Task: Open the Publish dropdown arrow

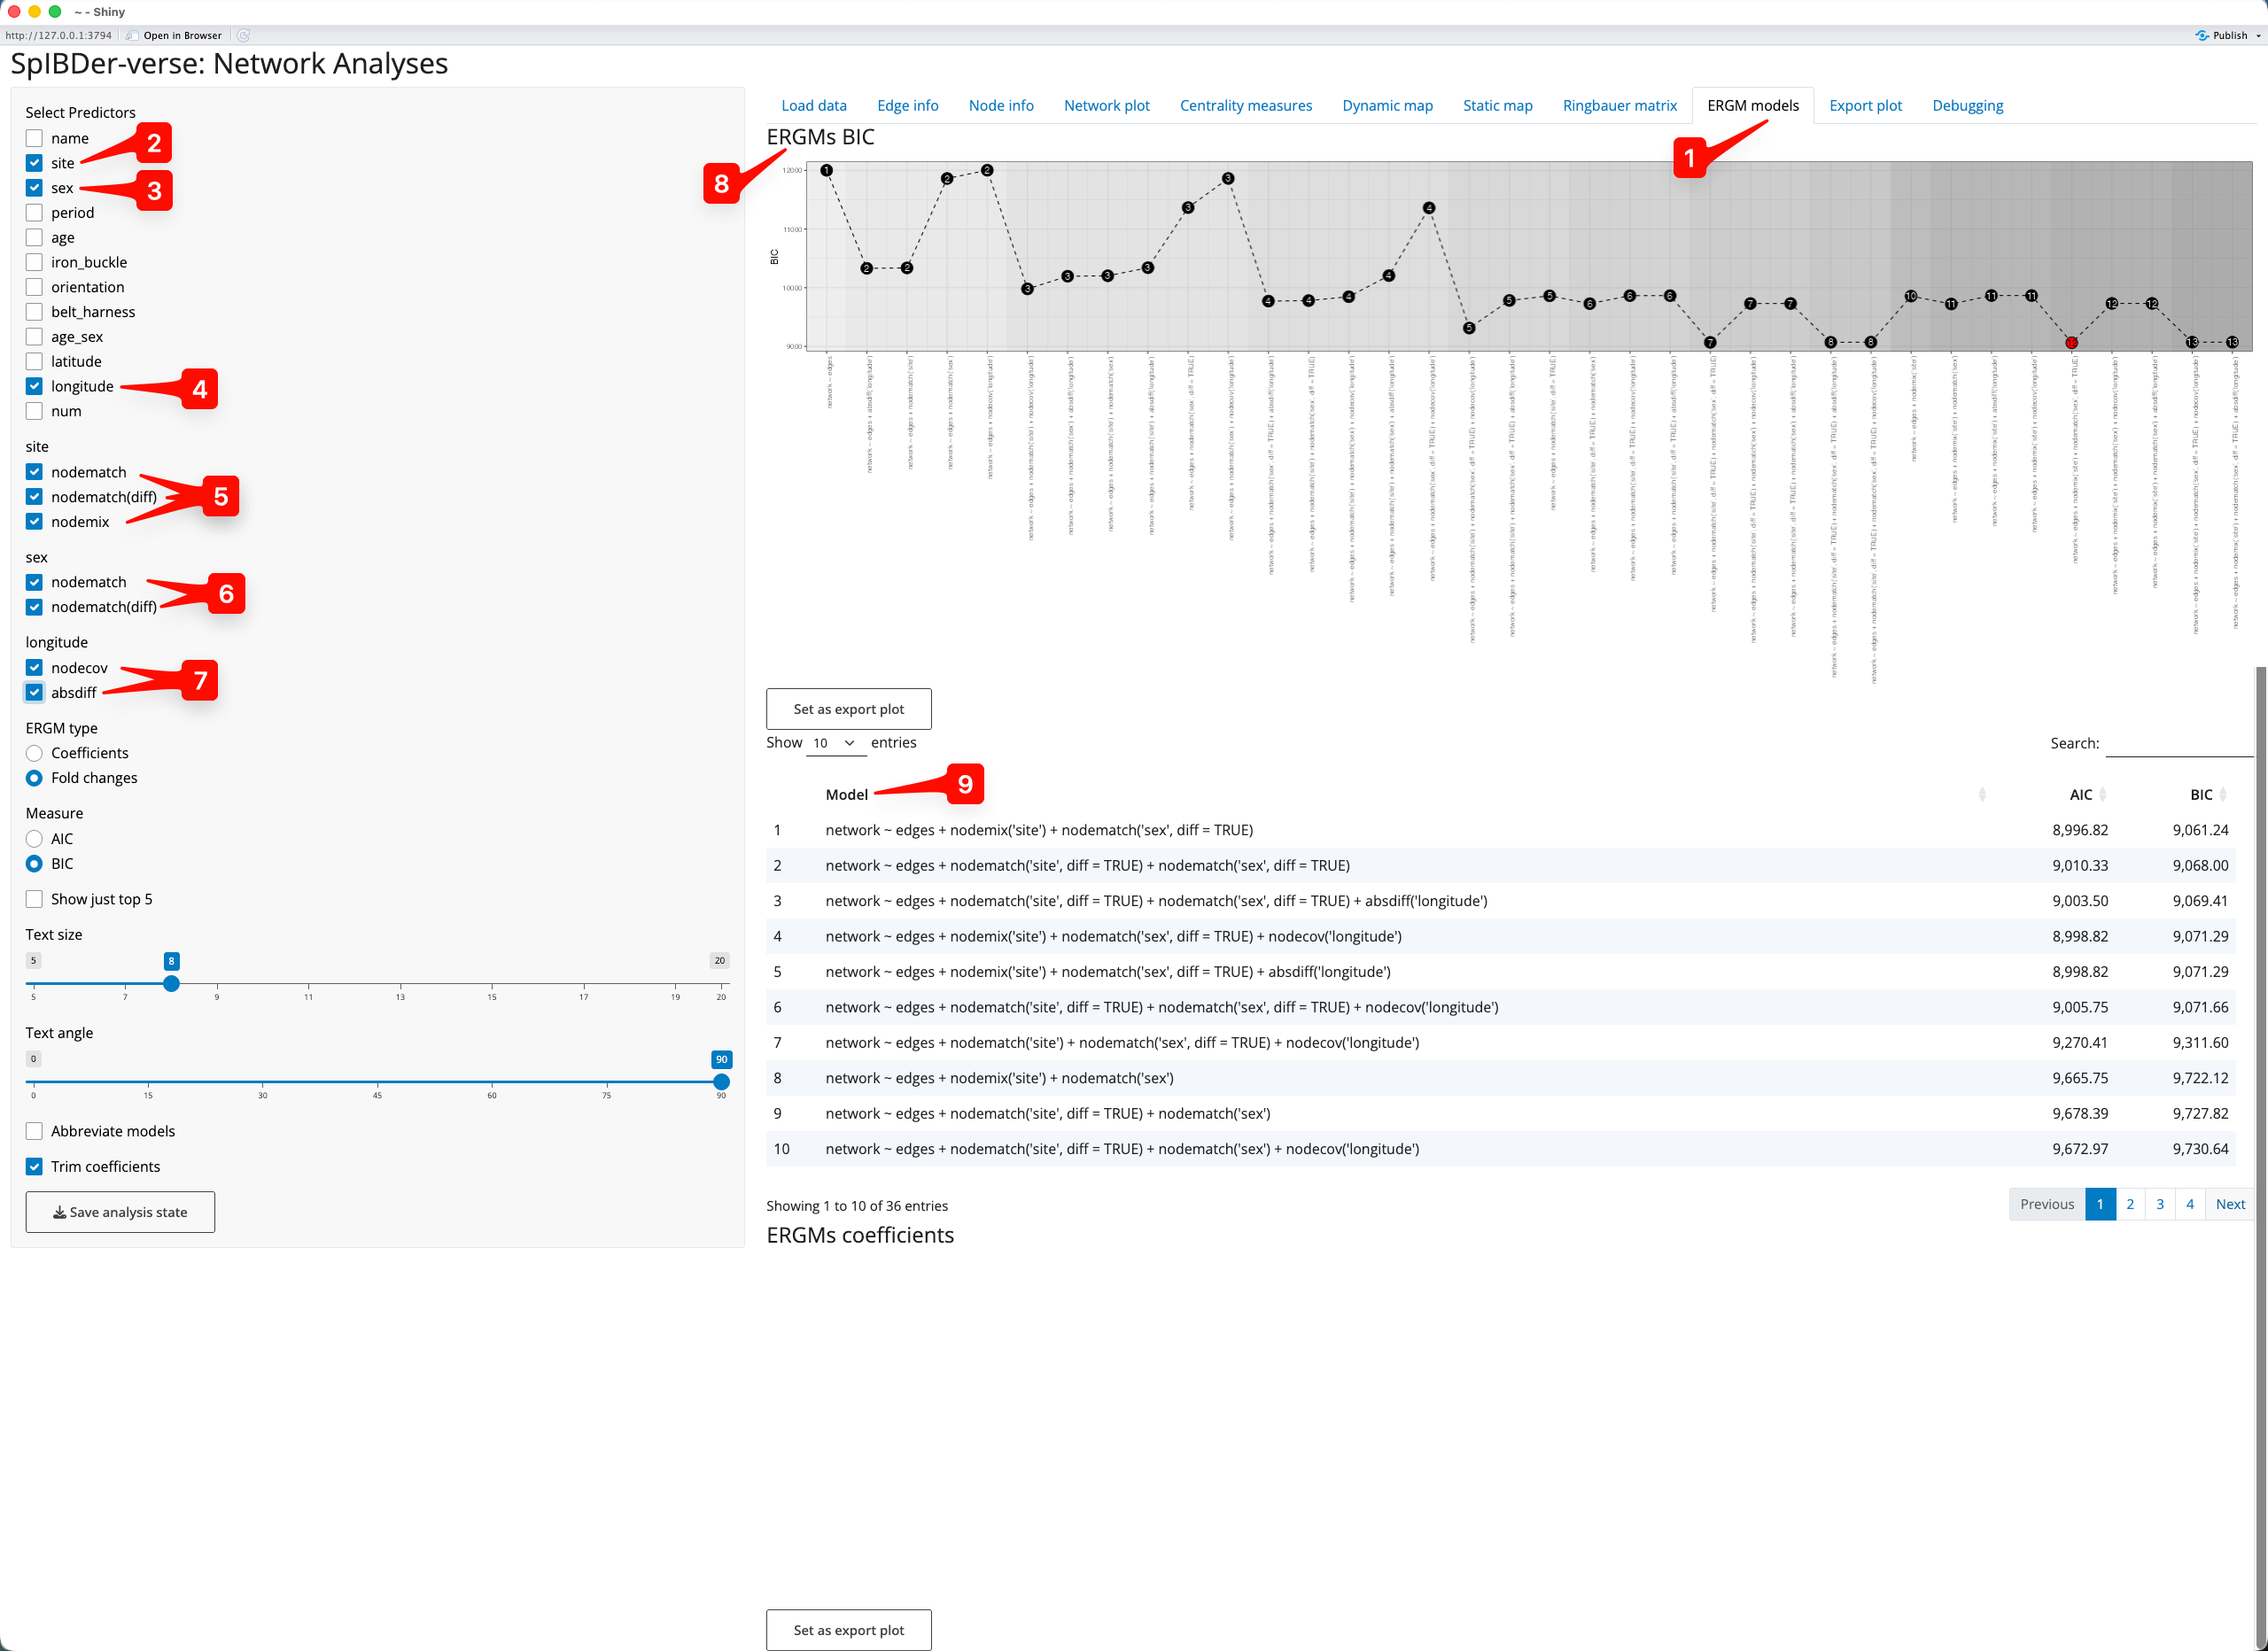Action: click(2258, 35)
